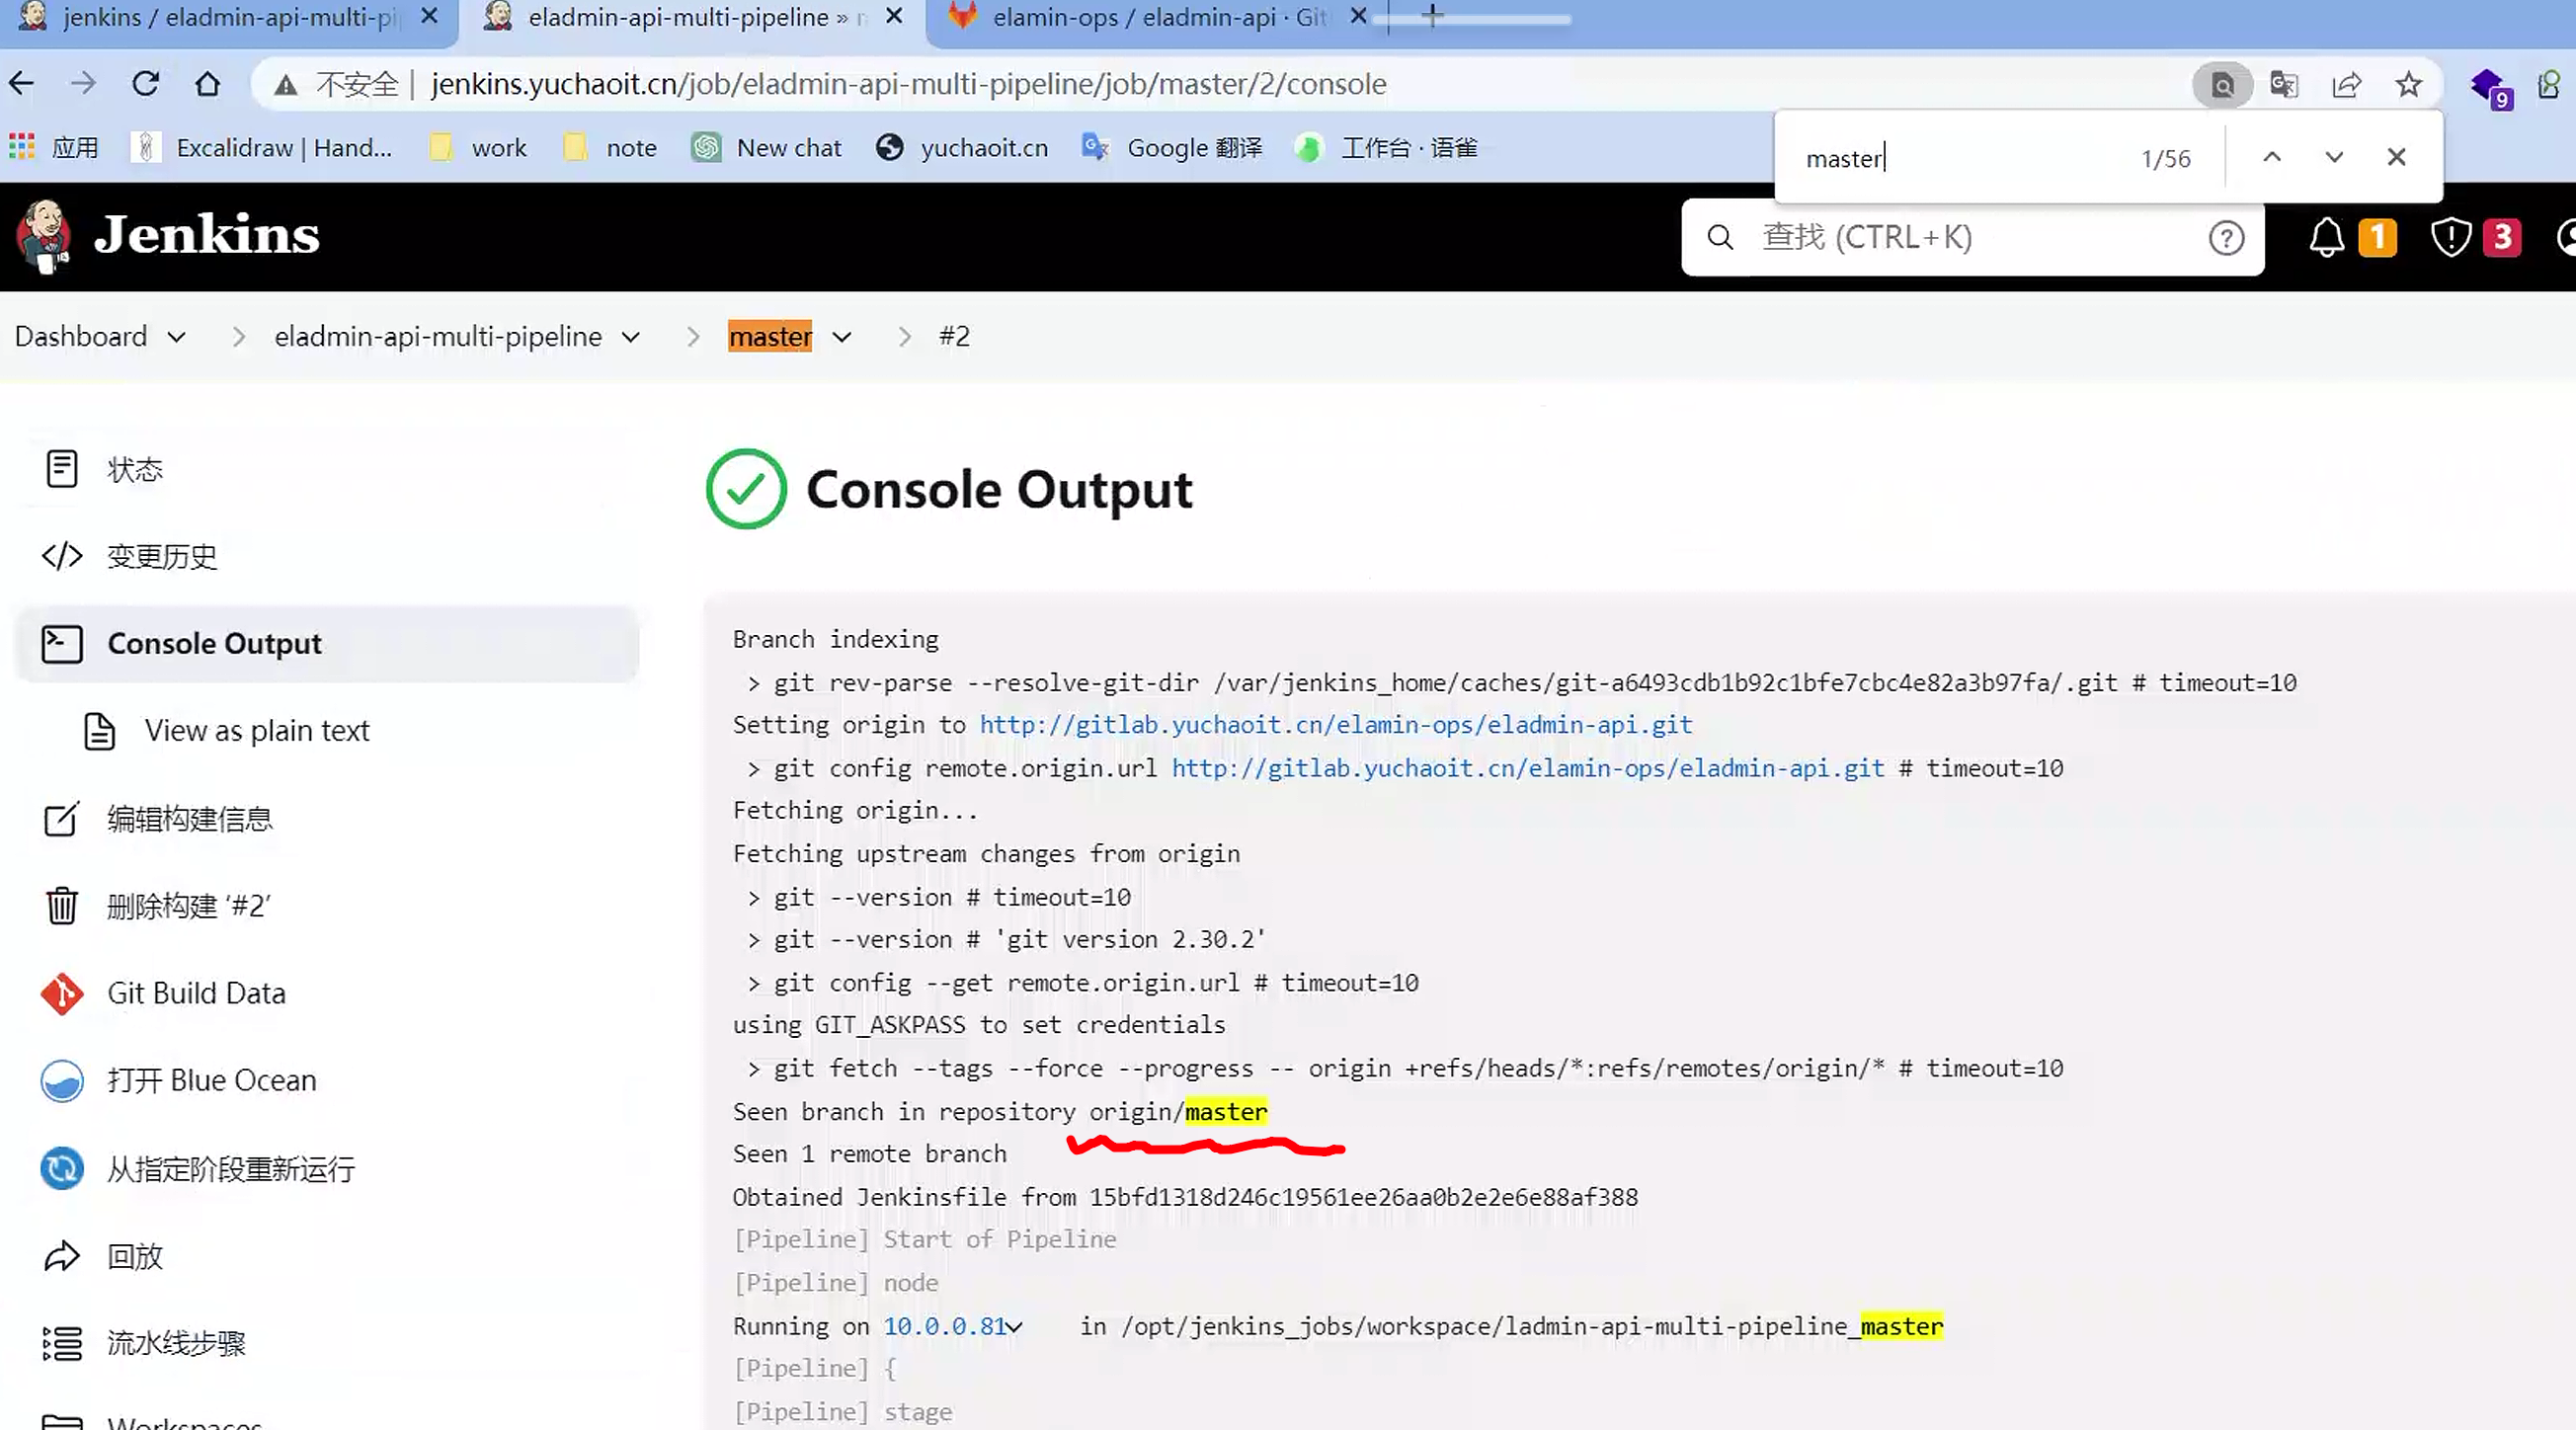Screen dimensions: 2576x1430
Task: Expand the 10.0.0.81 node dropdown arrow
Action: (1015, 1327)
